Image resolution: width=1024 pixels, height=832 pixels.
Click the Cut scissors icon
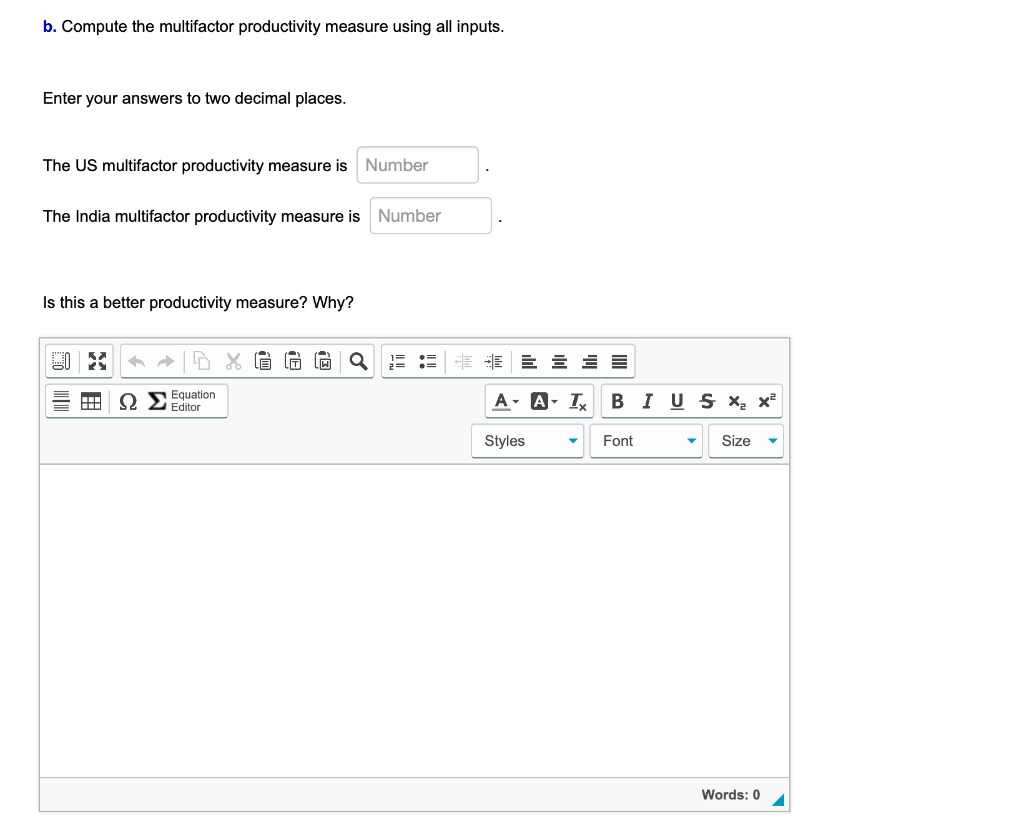[x=233, y=361]
